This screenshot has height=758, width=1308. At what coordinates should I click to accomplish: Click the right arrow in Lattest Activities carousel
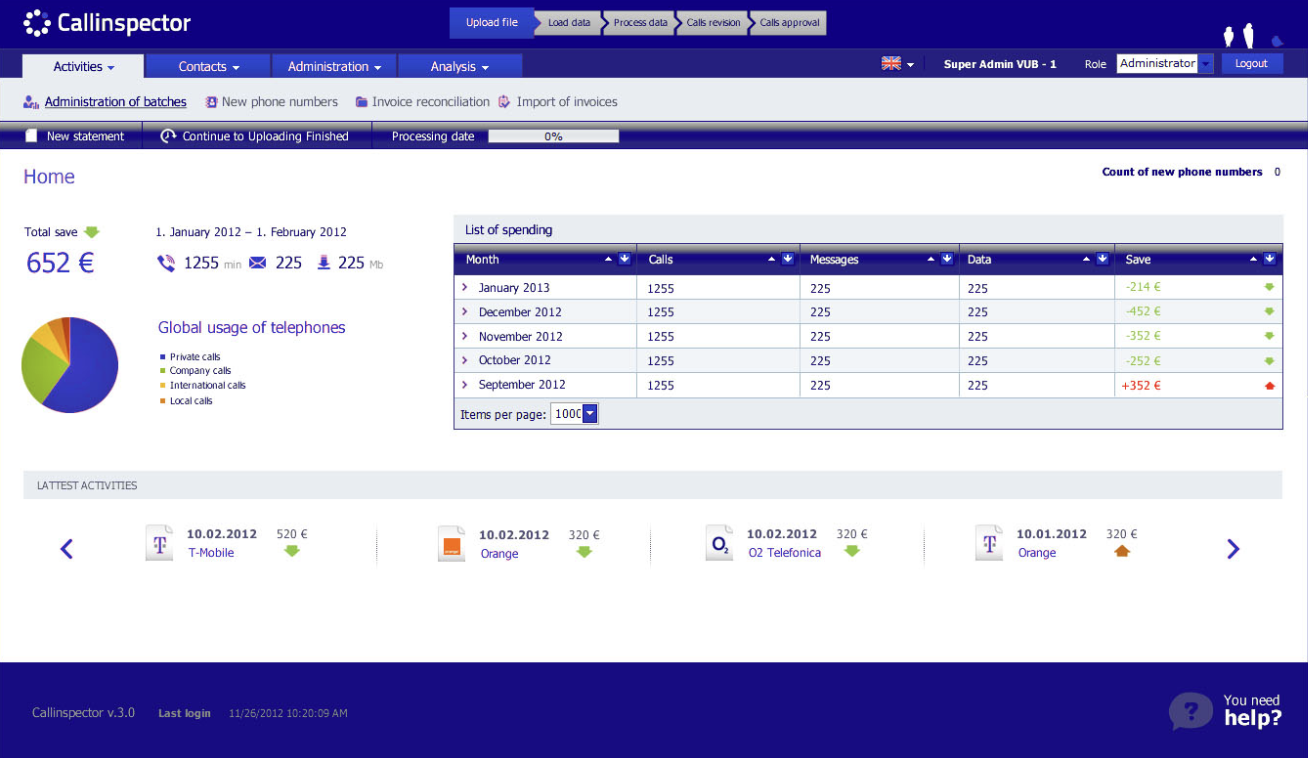[1233, 548]
